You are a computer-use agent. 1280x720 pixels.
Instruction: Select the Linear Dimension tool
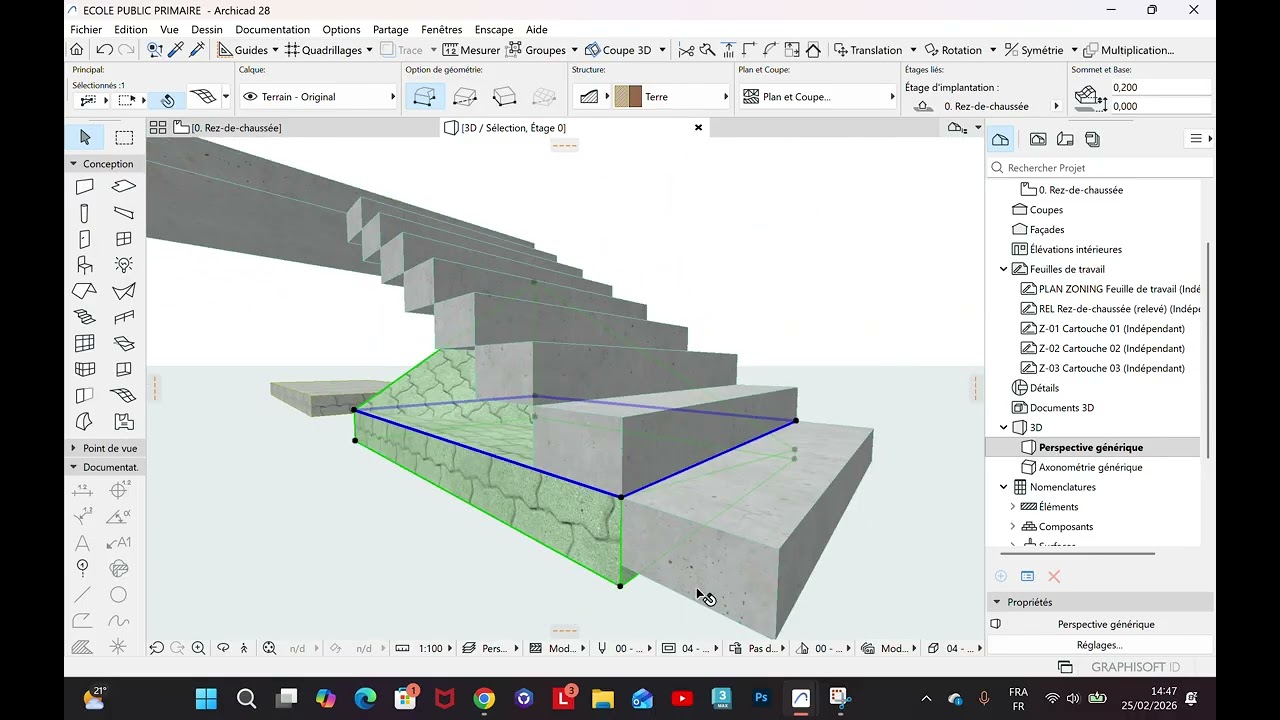tap(83, 490)
